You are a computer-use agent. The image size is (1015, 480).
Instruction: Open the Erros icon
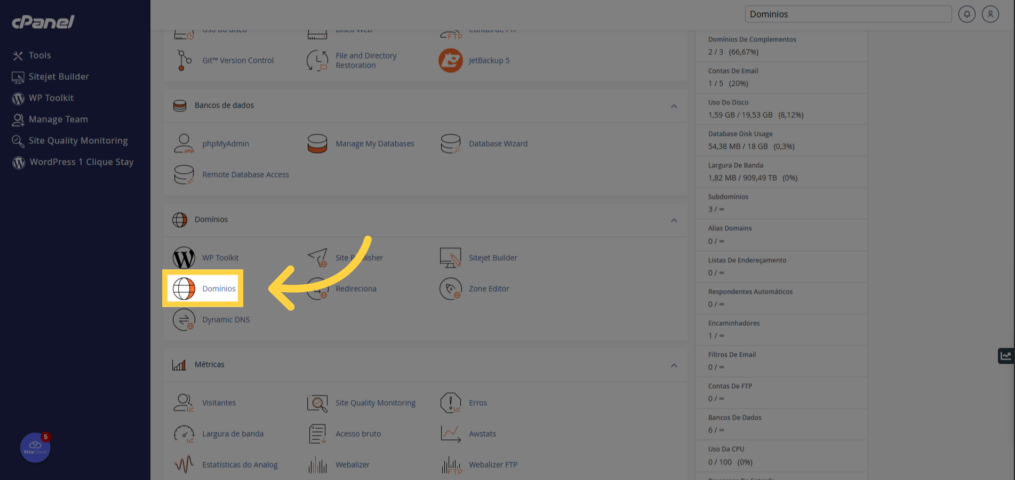pos(451,402)
